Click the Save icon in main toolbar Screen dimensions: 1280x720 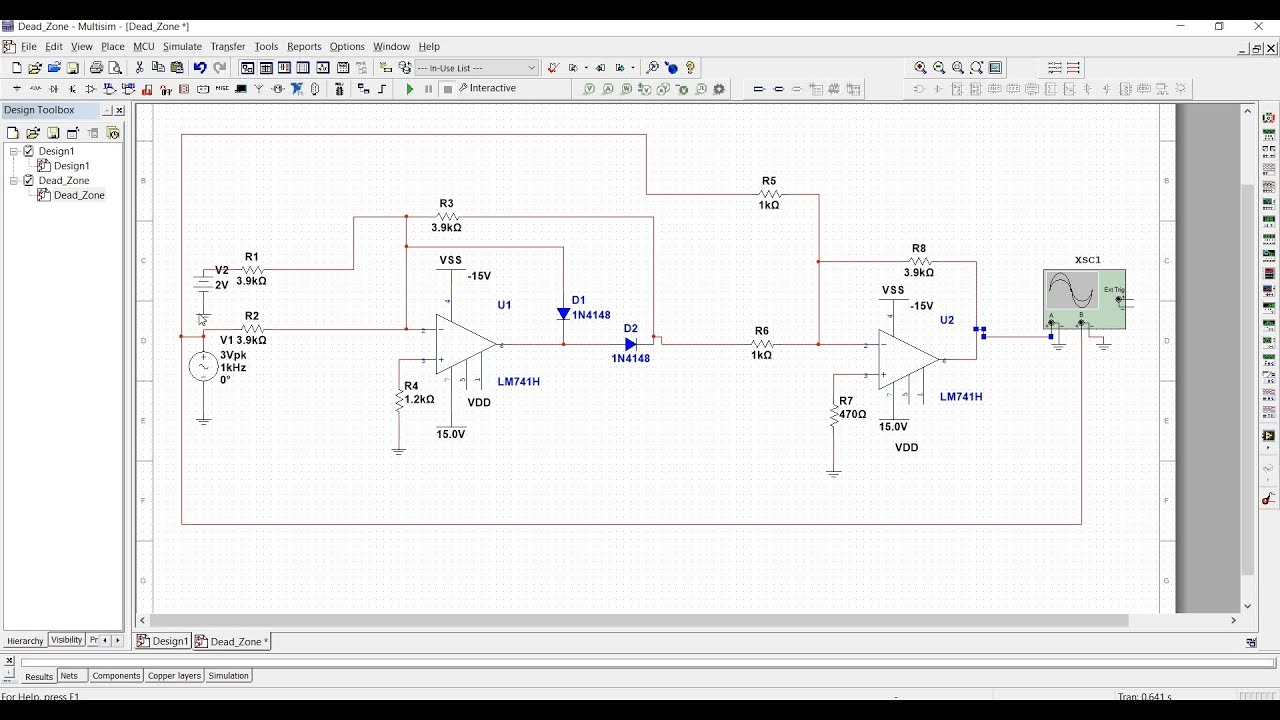pyautogui.click(x=73, y=68)
